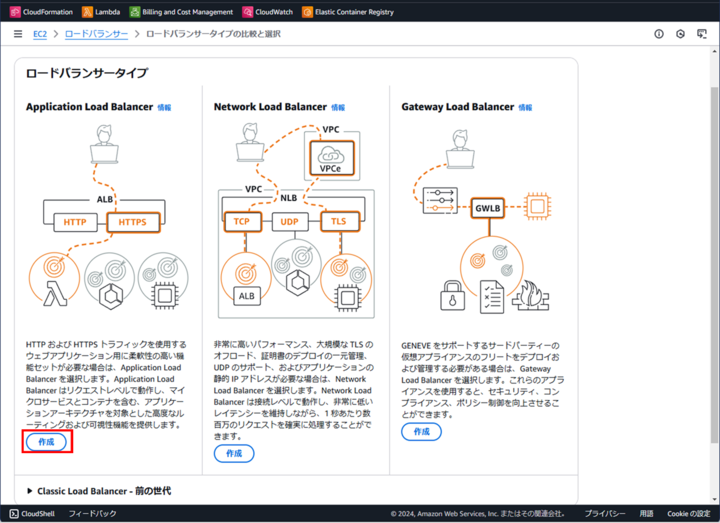Open Cookie の設定 in the footer
720x523 pixels.
(x=689, y=513)
